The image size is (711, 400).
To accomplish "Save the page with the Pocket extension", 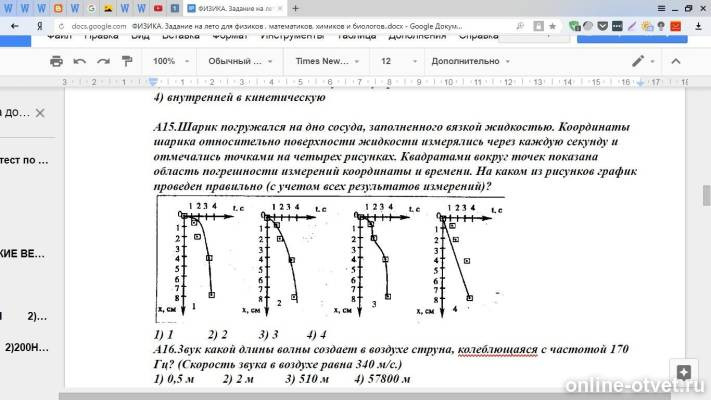I will [x=603, y=26].
